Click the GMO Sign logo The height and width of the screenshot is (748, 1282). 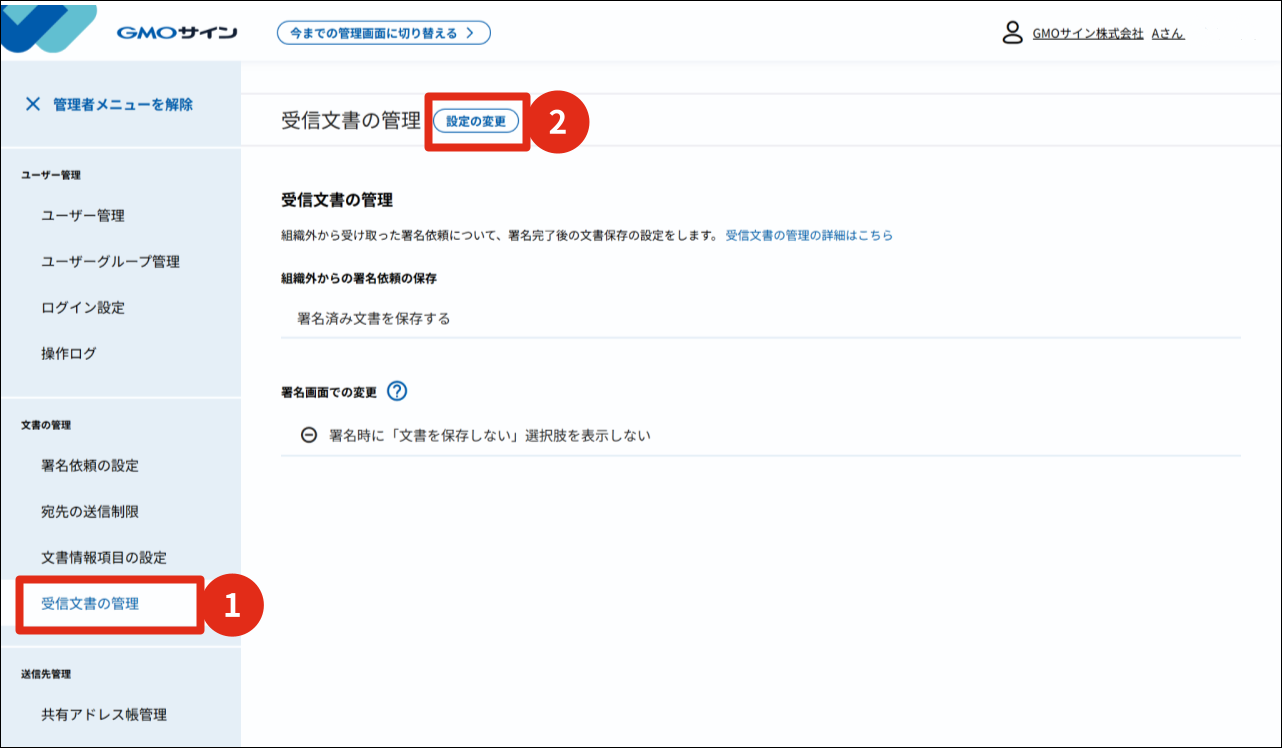[x=176, y=33]
